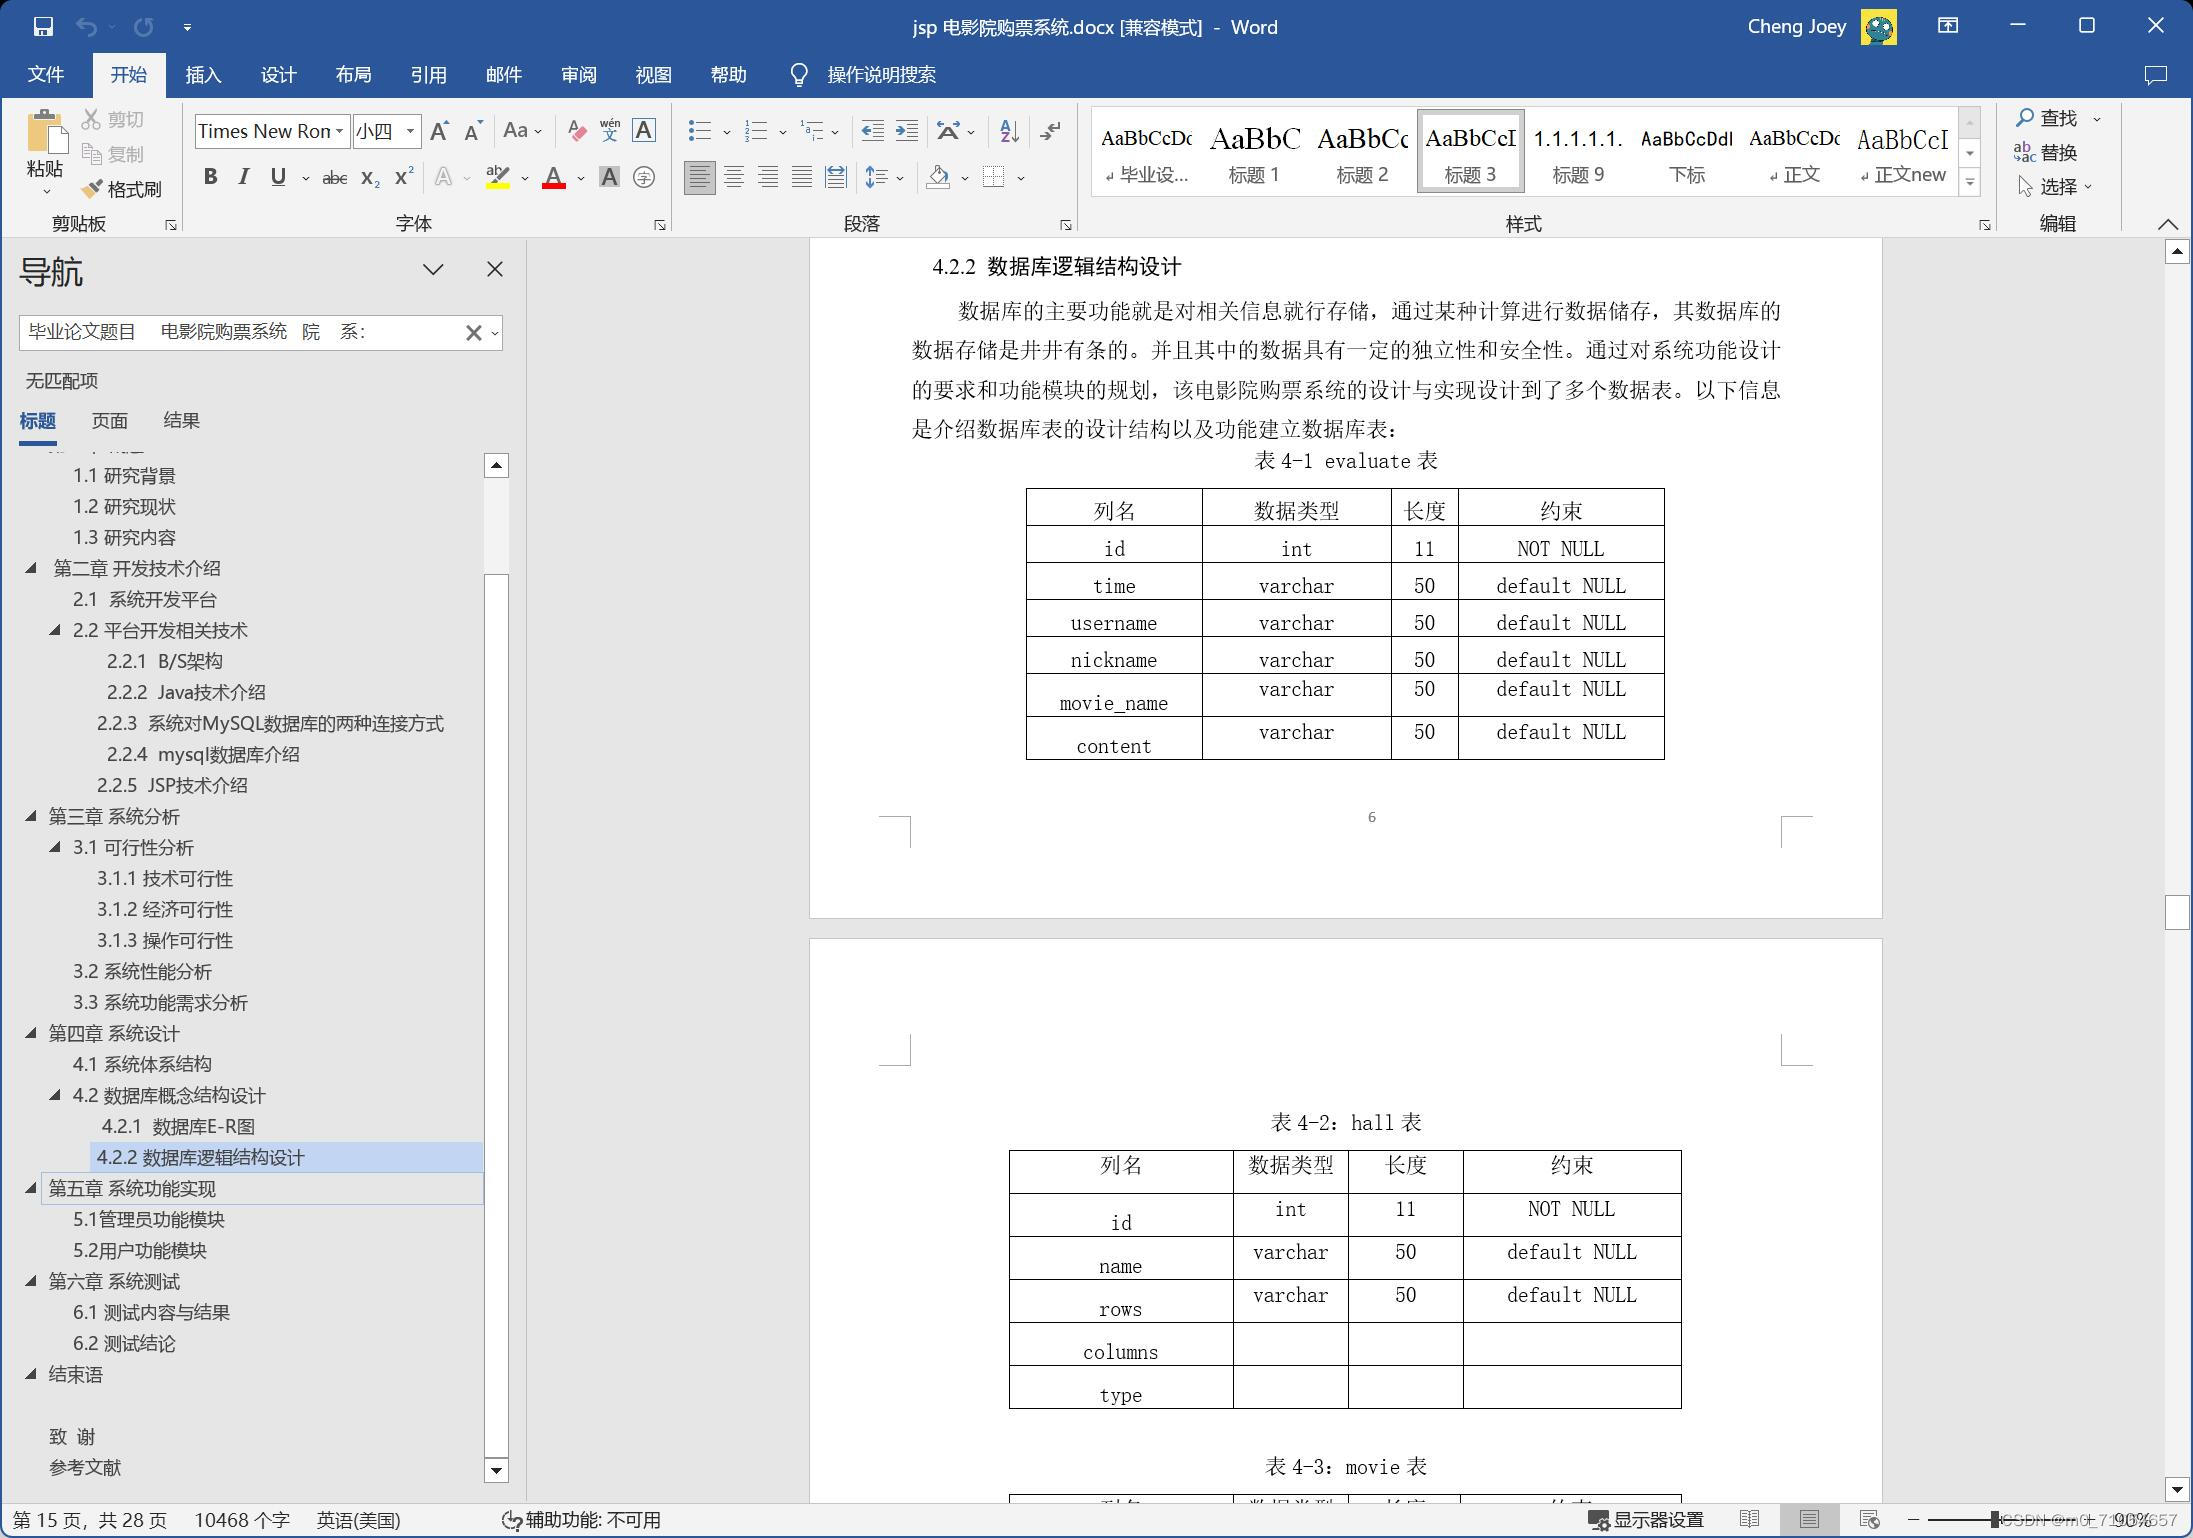Click the Clear formatting eraser icon
The height and width of the screenshot is (1538, 2193).
click(x=576, y=131)
